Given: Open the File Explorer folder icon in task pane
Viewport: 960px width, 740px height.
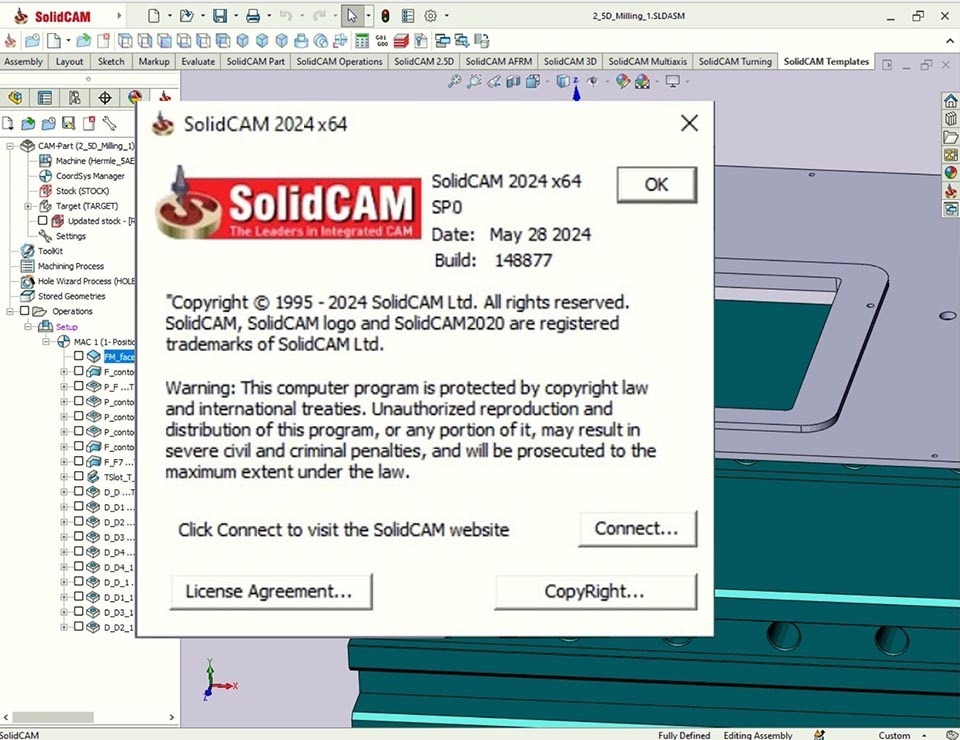Looking at the screenshot, I should point(951,136).
